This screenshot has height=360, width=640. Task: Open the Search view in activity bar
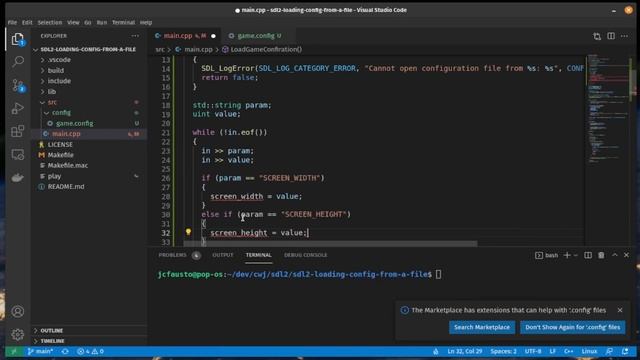pyautogui.click(x=18, y=62)
